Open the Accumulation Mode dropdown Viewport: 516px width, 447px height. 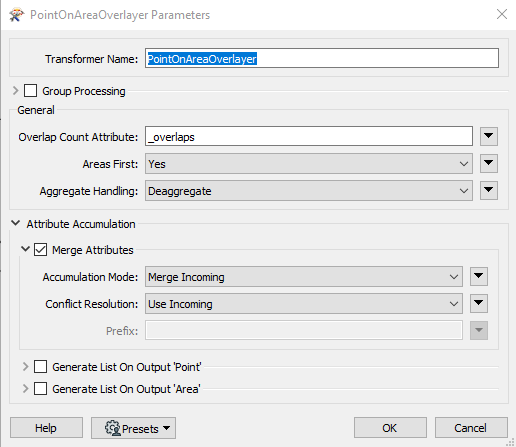click(304, 277)
